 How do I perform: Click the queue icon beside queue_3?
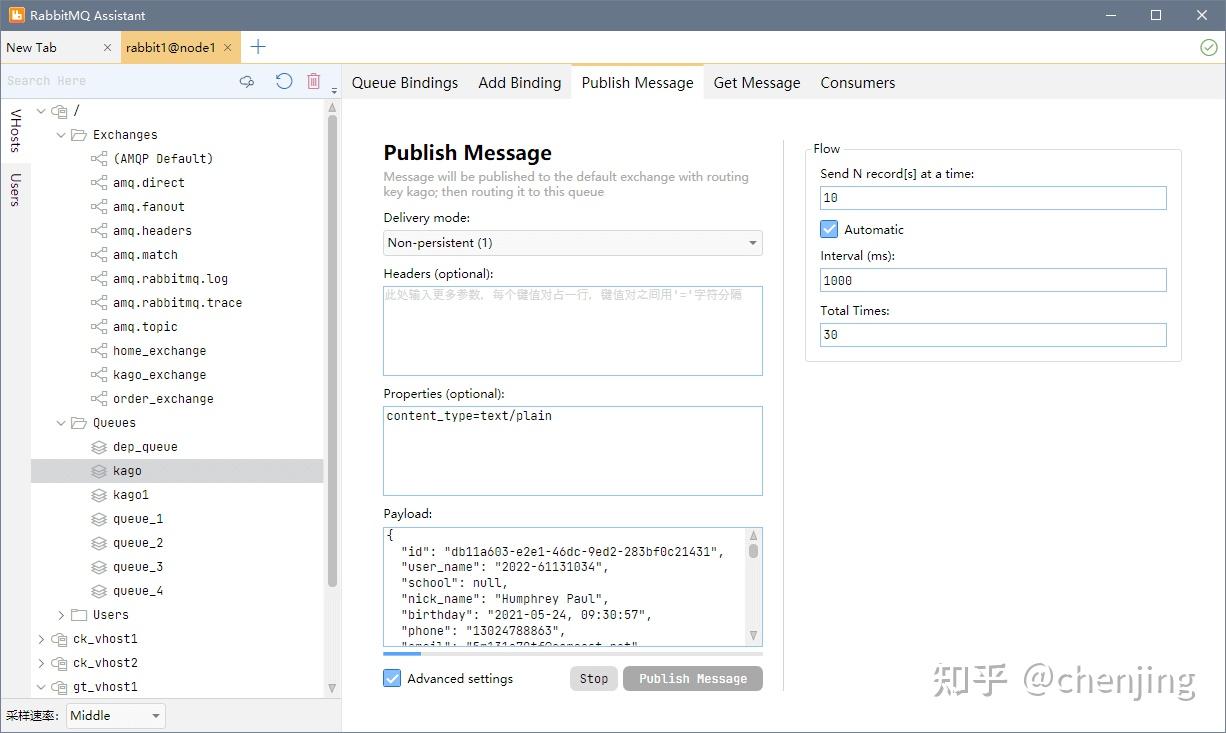click(98, 567)
